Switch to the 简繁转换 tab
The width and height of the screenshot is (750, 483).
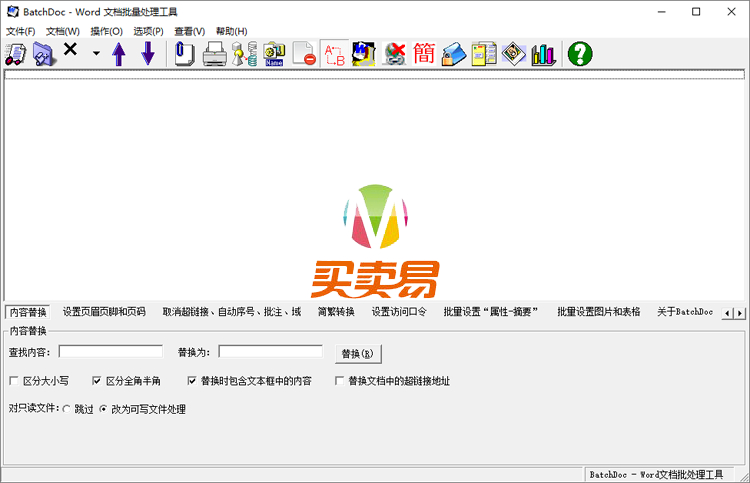(x=336, y=312)
